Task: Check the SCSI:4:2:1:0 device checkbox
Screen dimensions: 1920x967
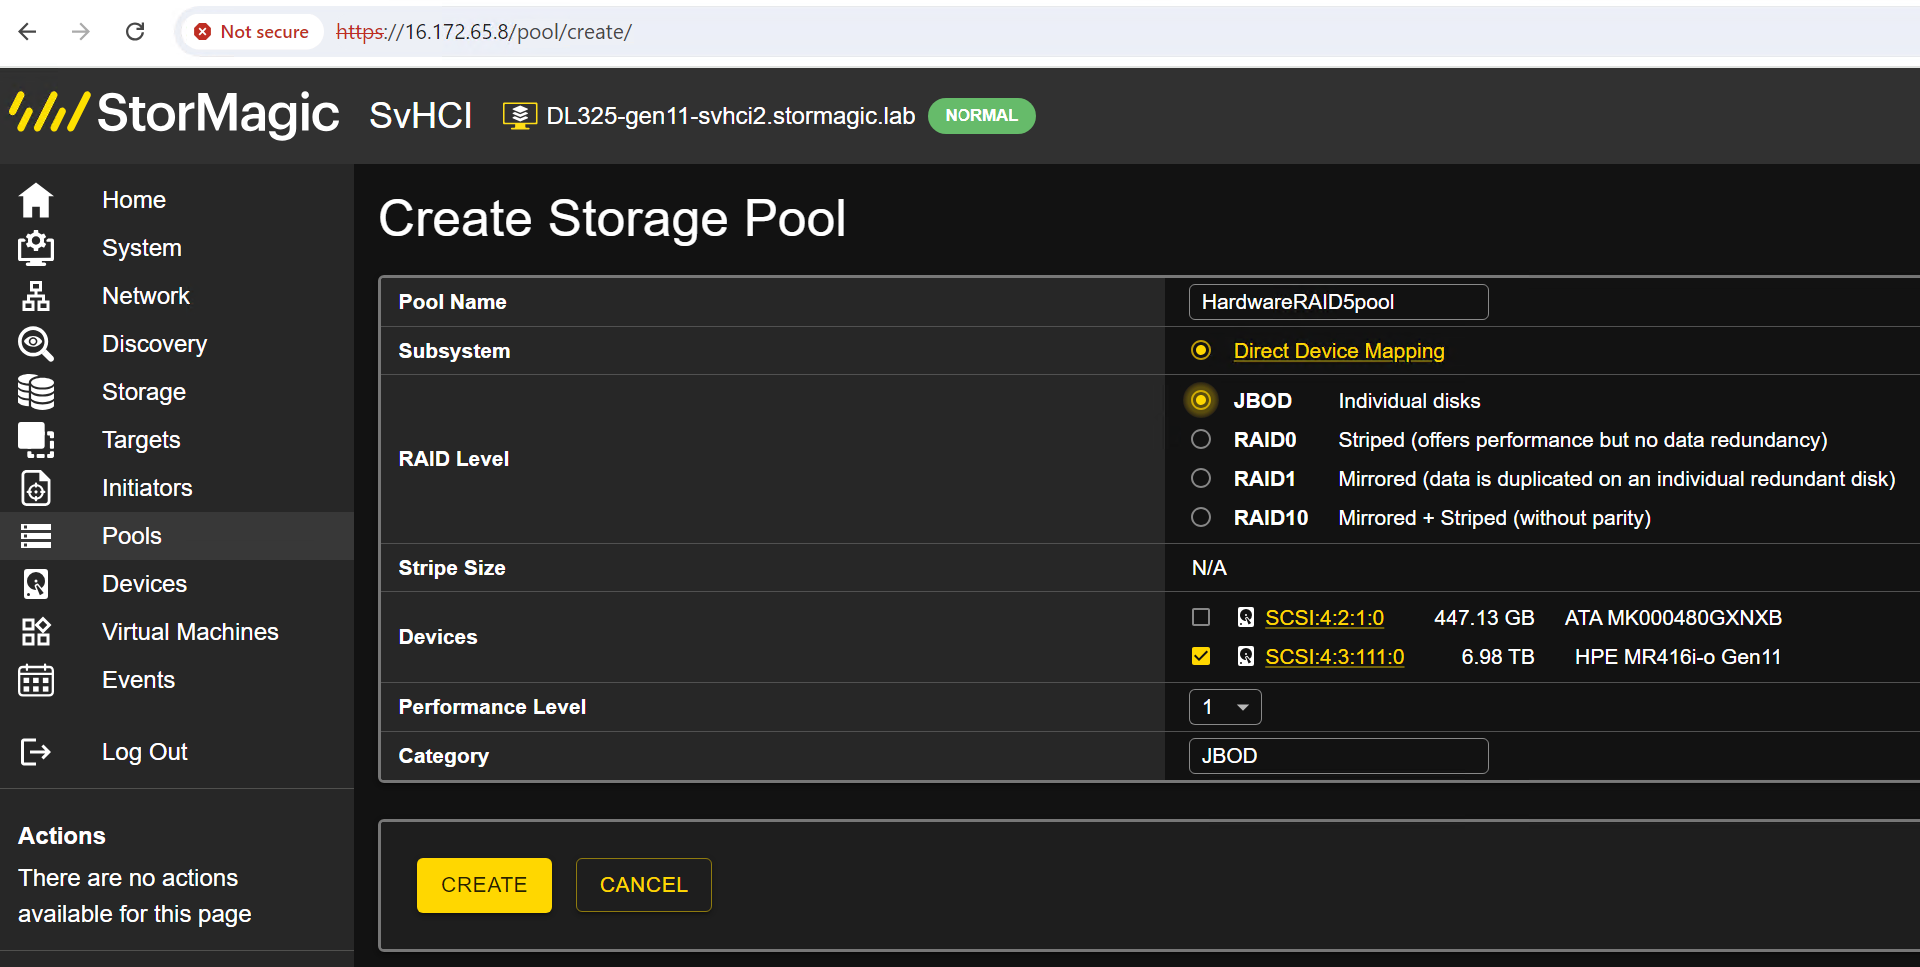Action: pyautogui.click(x=1201, y=617)
